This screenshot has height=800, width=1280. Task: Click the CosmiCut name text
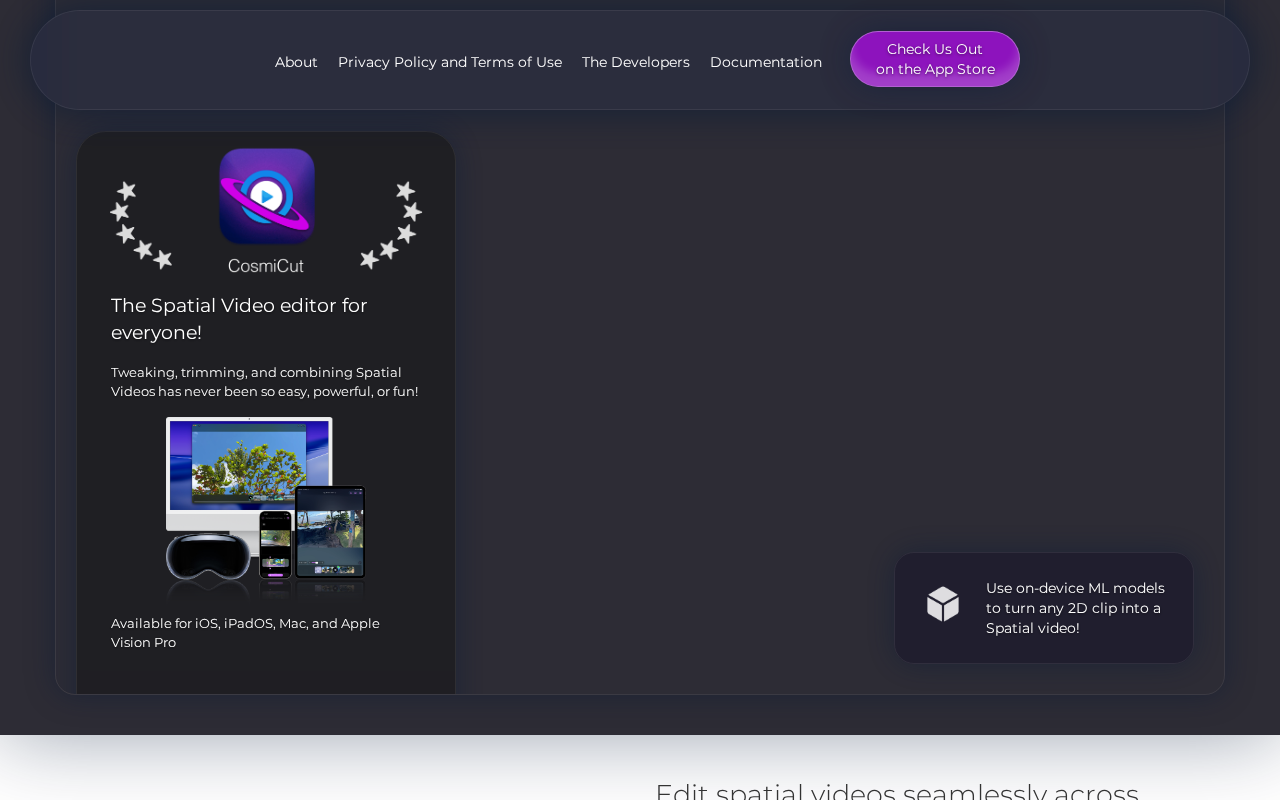(x=266, y=266)
